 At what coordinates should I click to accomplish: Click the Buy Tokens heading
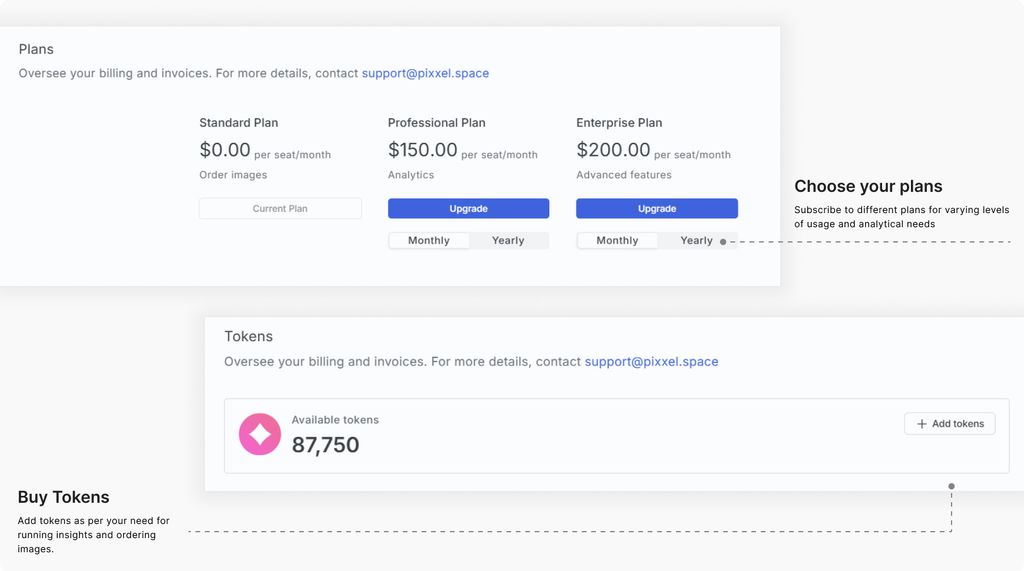tap(63, 497)
